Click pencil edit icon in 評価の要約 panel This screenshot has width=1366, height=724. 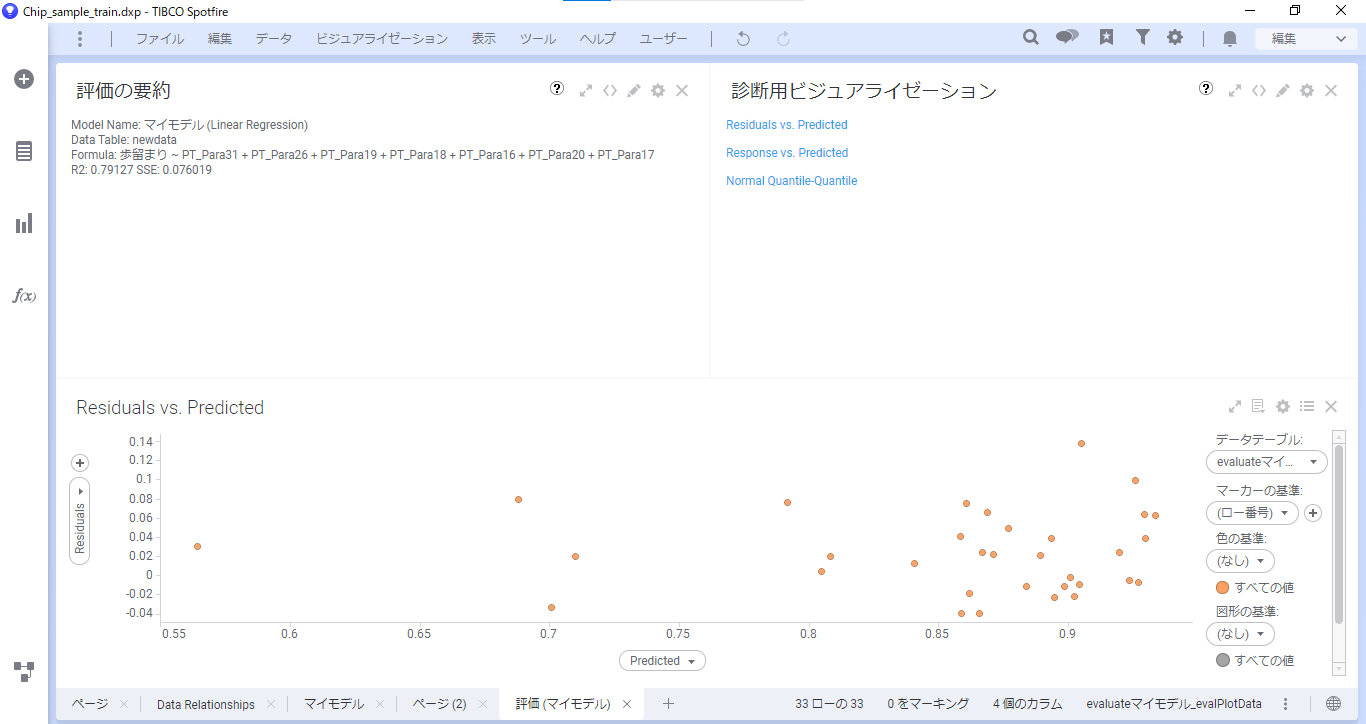pos(634,90)
